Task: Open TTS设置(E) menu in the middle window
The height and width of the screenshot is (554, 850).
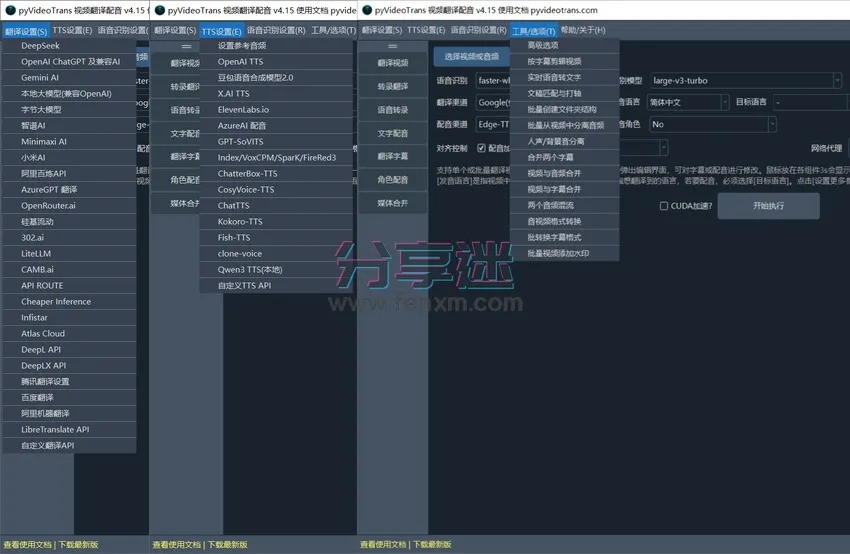Action: (222, 31)
